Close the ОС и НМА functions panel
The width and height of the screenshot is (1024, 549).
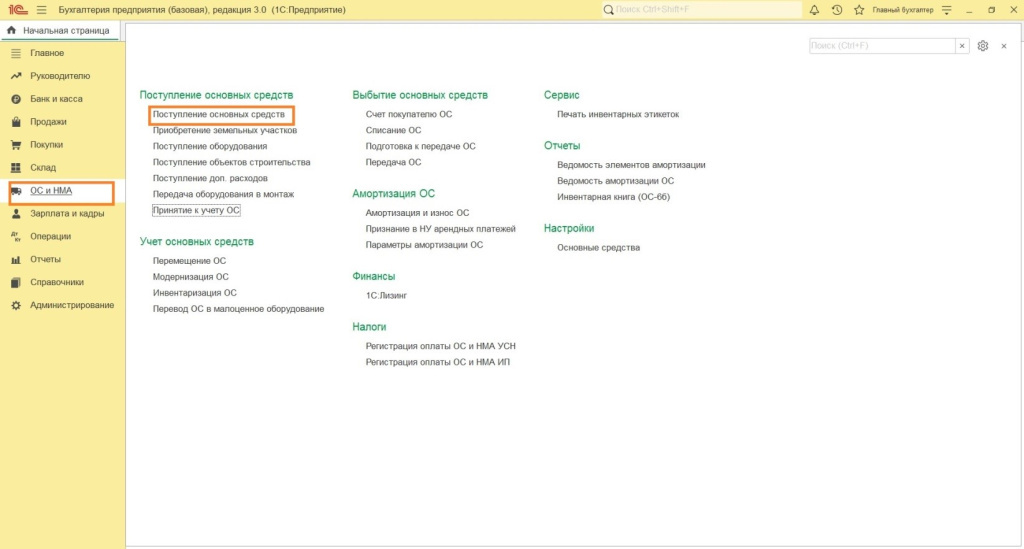tap(1003, 46)
